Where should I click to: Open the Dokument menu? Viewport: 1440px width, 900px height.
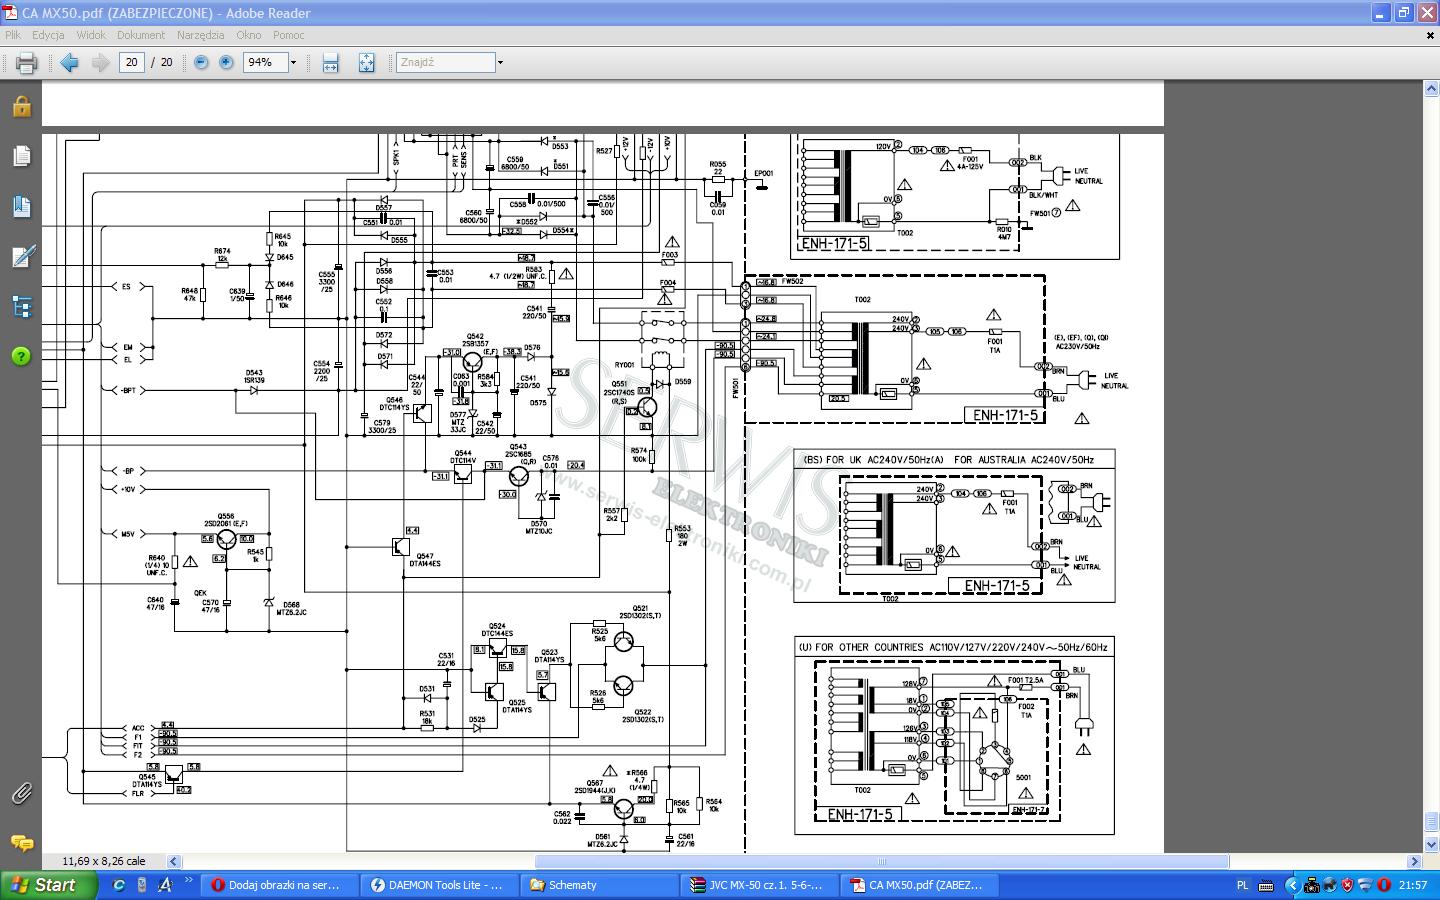[141, 35]
